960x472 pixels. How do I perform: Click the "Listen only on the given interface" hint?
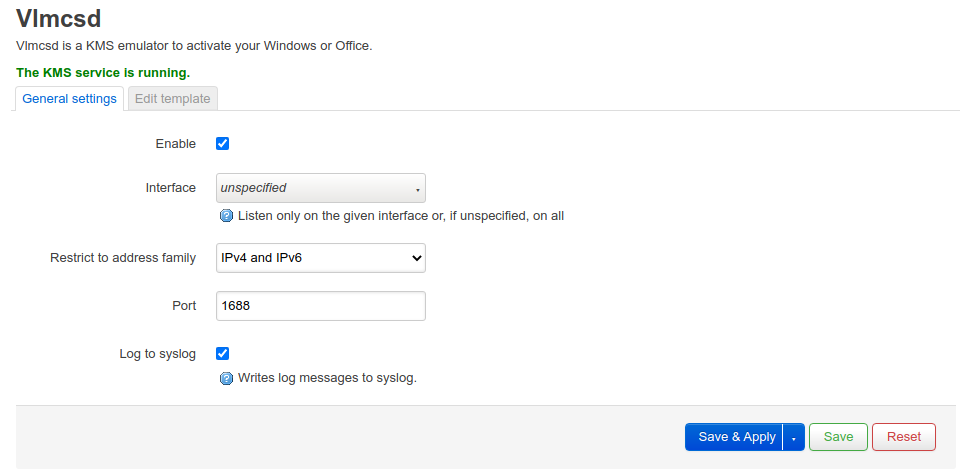coord(400,216)
